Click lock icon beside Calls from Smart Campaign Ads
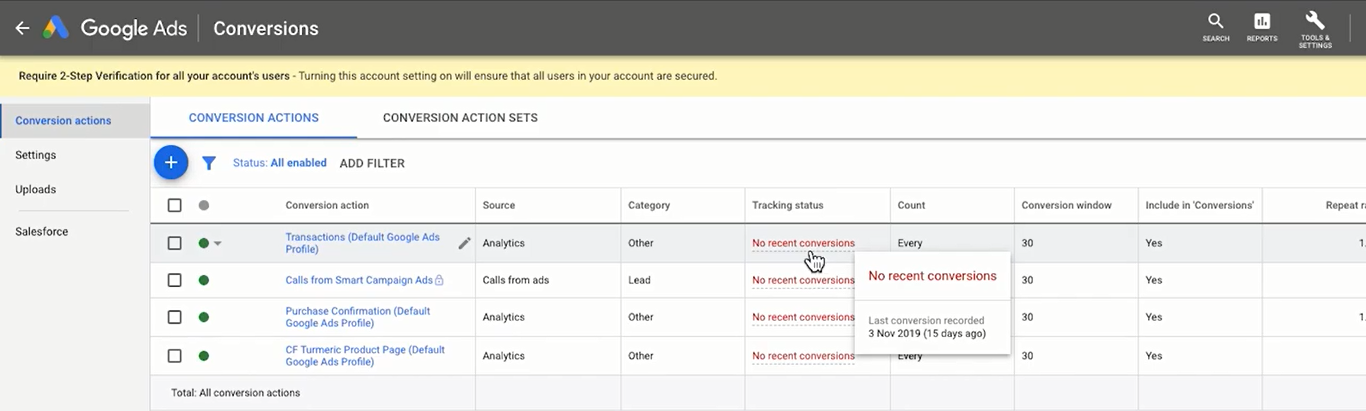The width and height of the screenshot is (1366, 411). click(439, 281)
